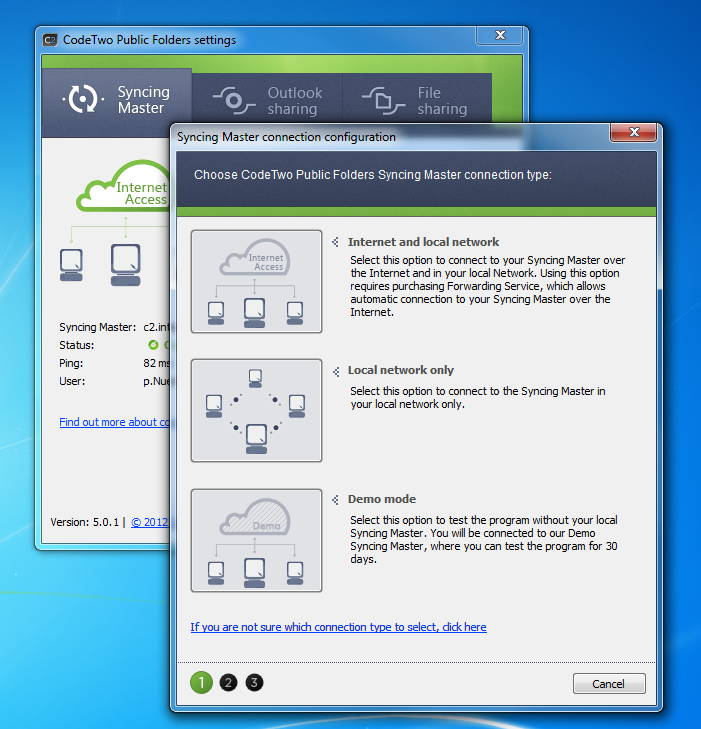Close the CodeTwo Public Folders settings window
The height and width of the screenshot is (729, 701).
coord(500,35)
